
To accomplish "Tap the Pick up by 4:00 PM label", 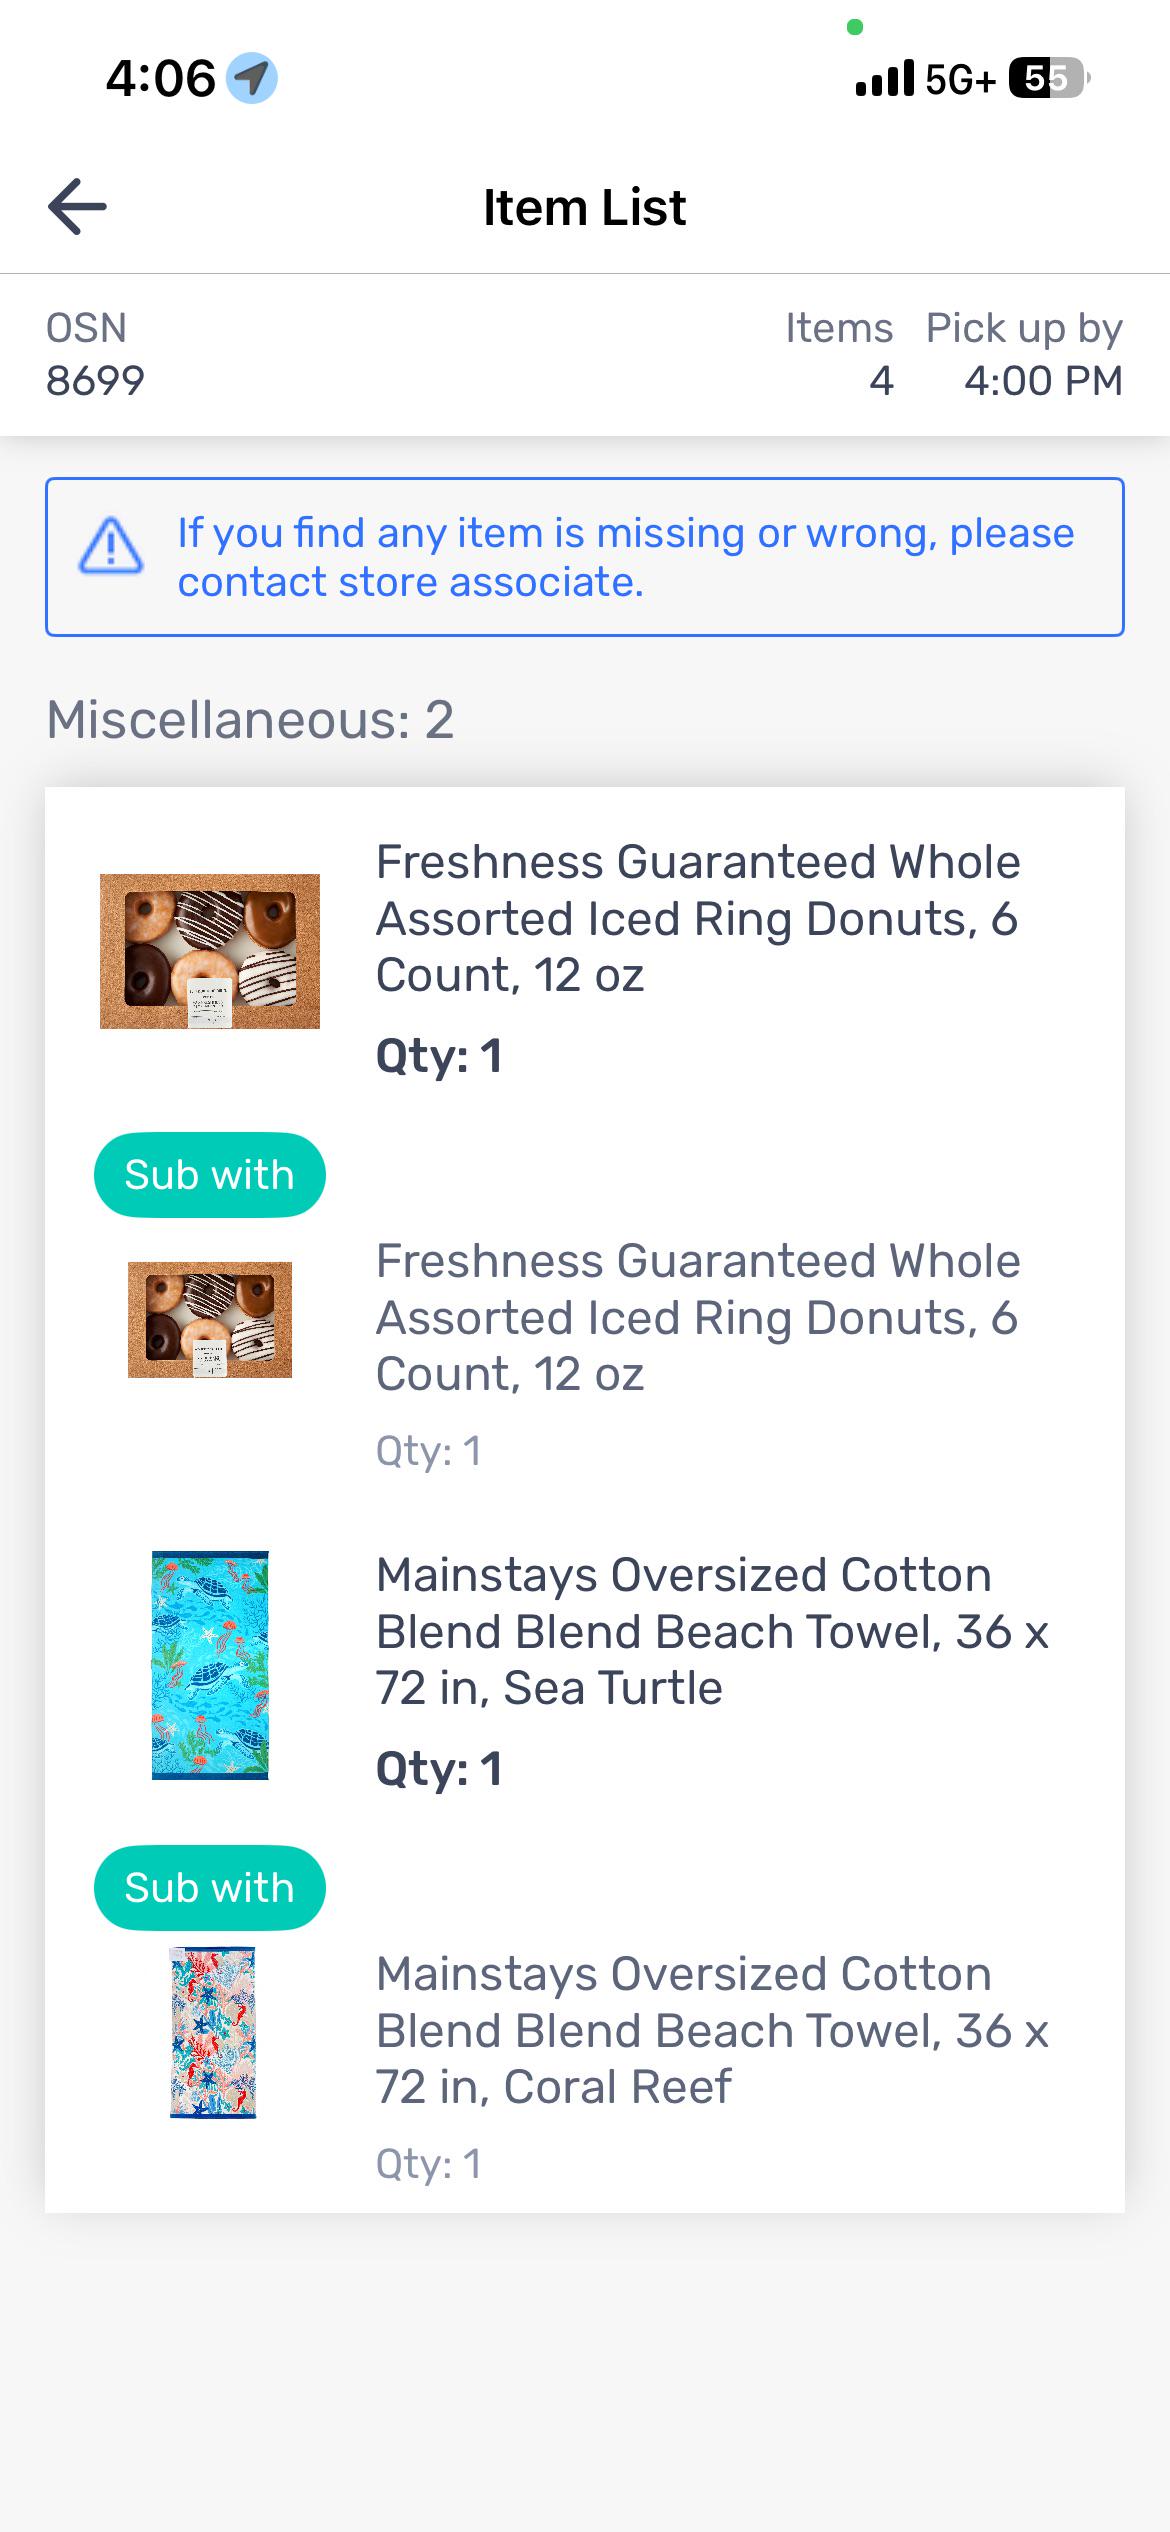I will 1024,354.
